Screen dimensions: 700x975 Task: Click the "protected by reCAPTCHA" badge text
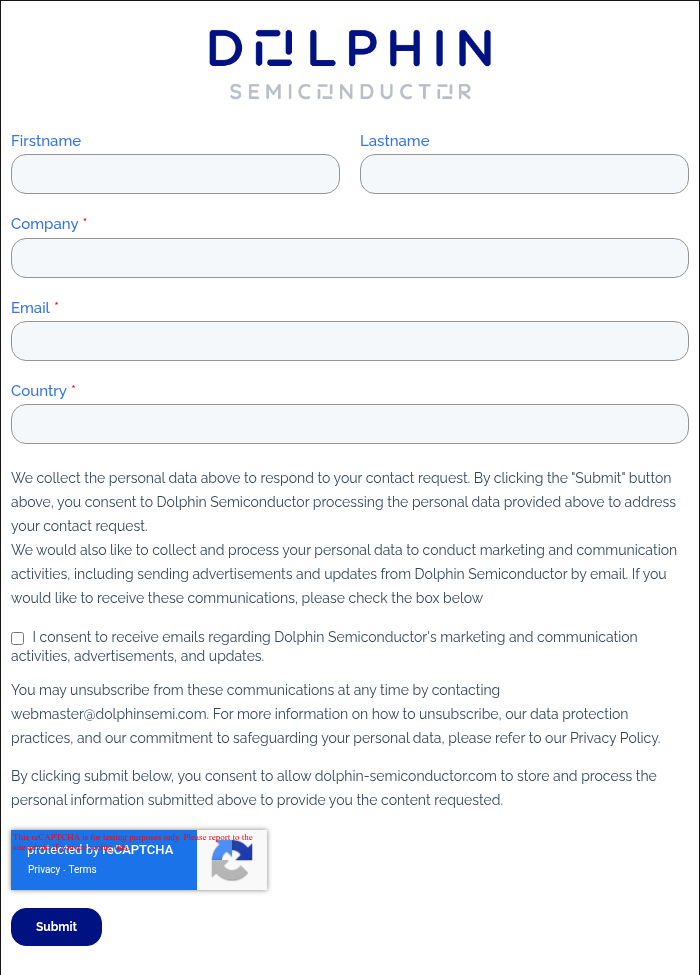(x=100, y=850)
